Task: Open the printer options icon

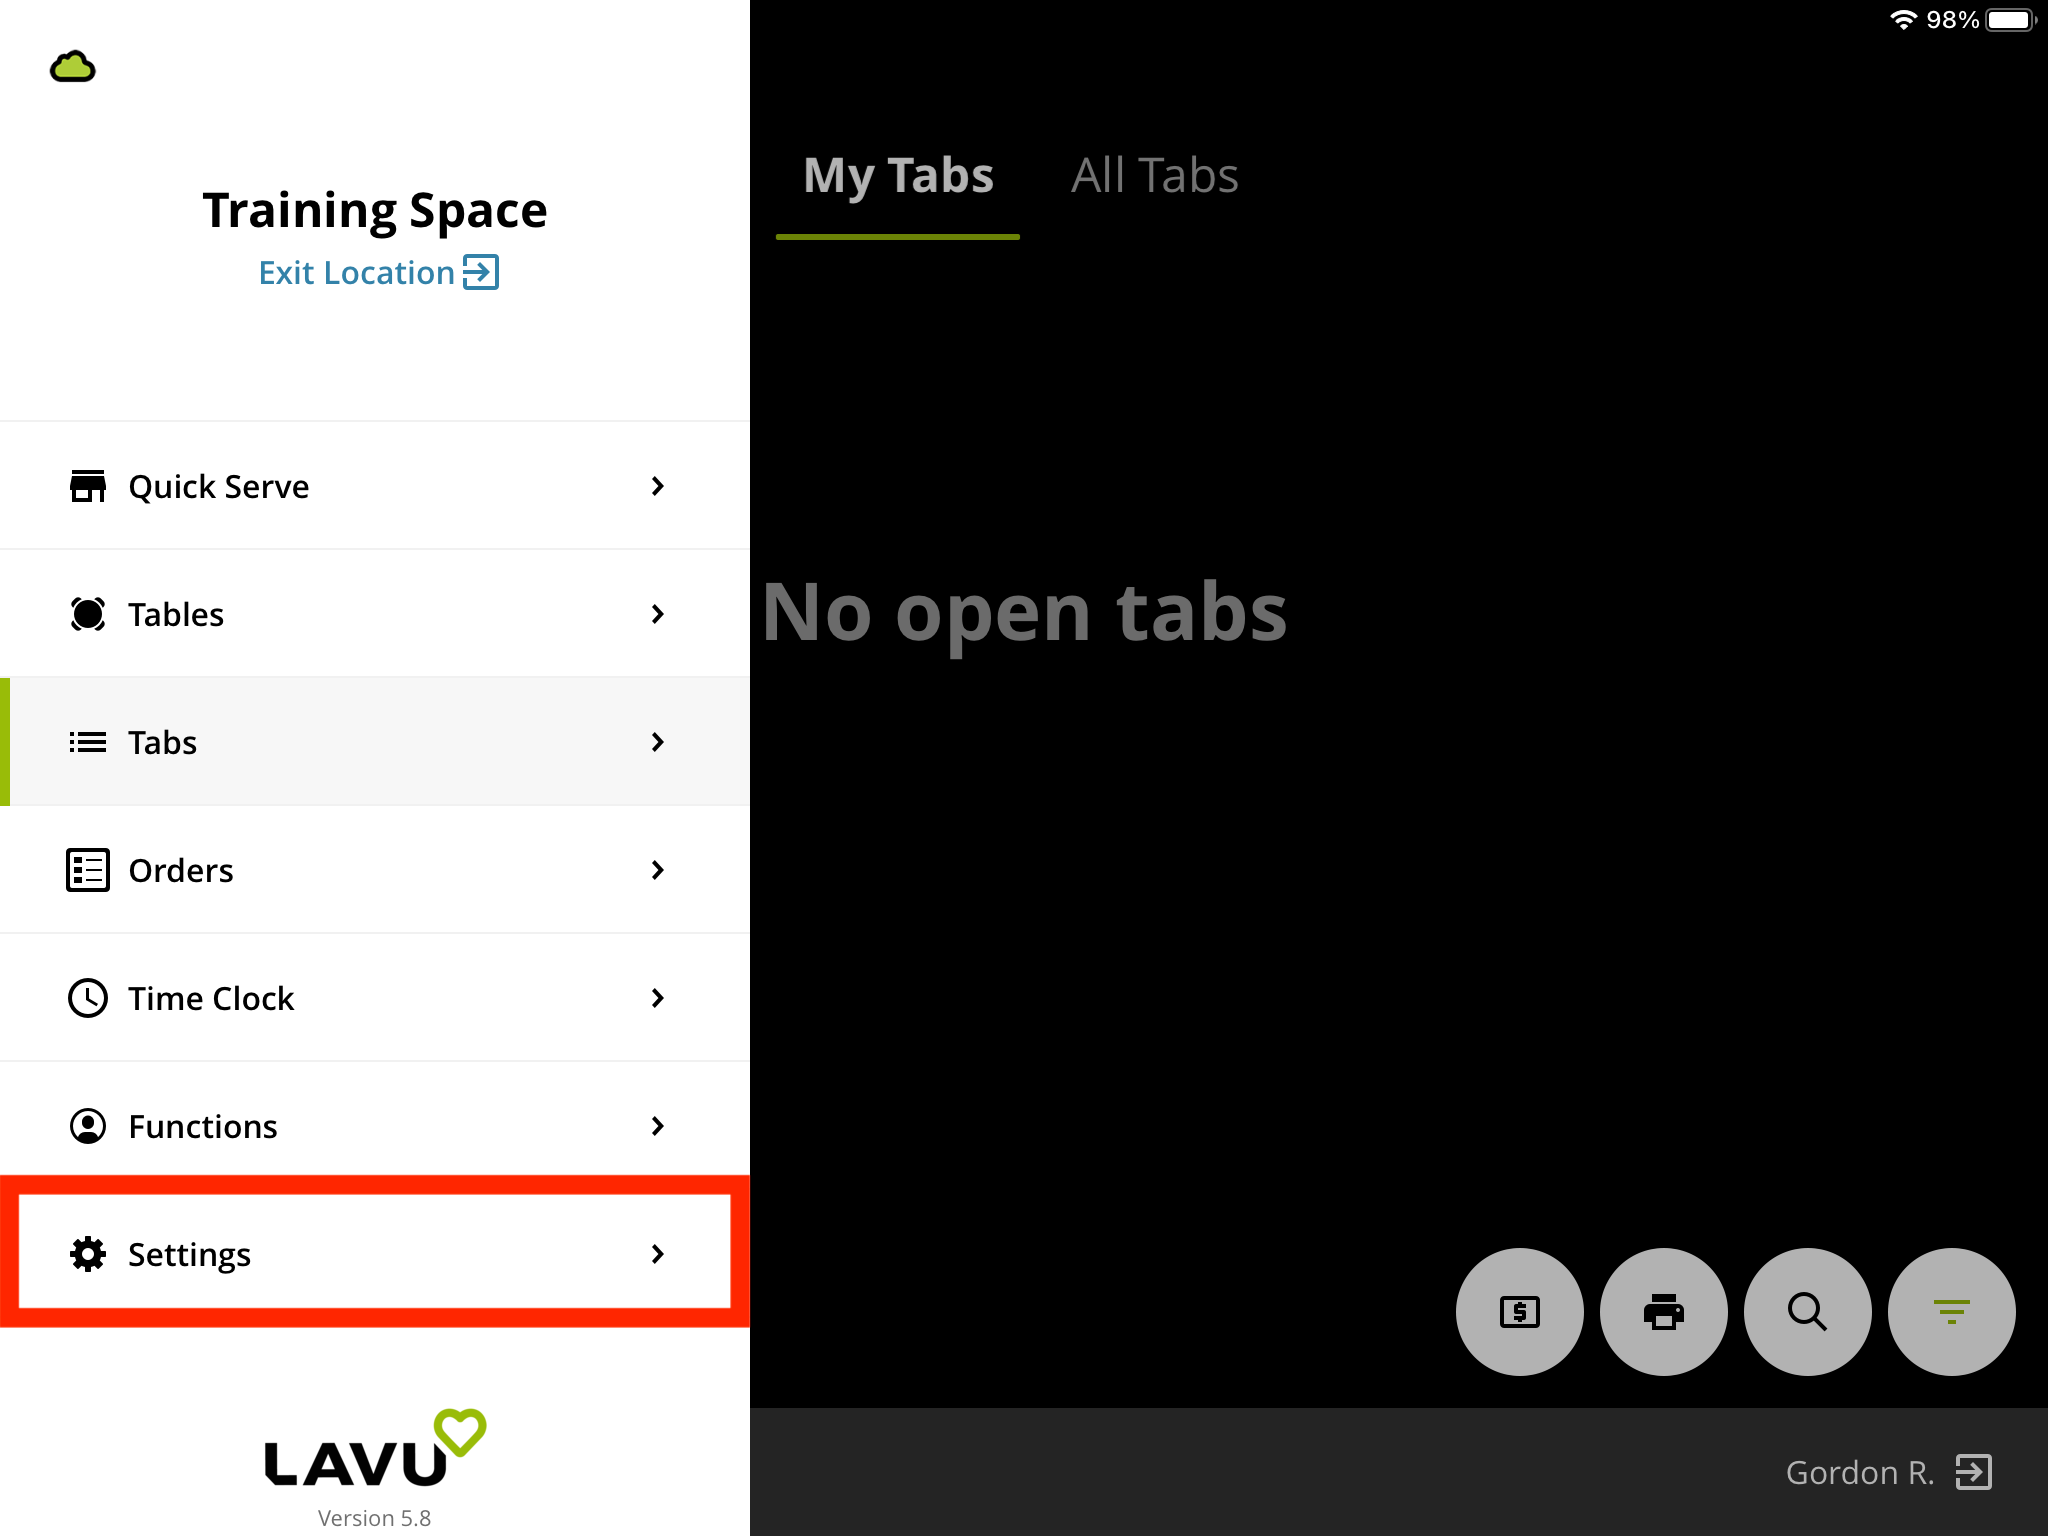Action: [1663, 1312]
